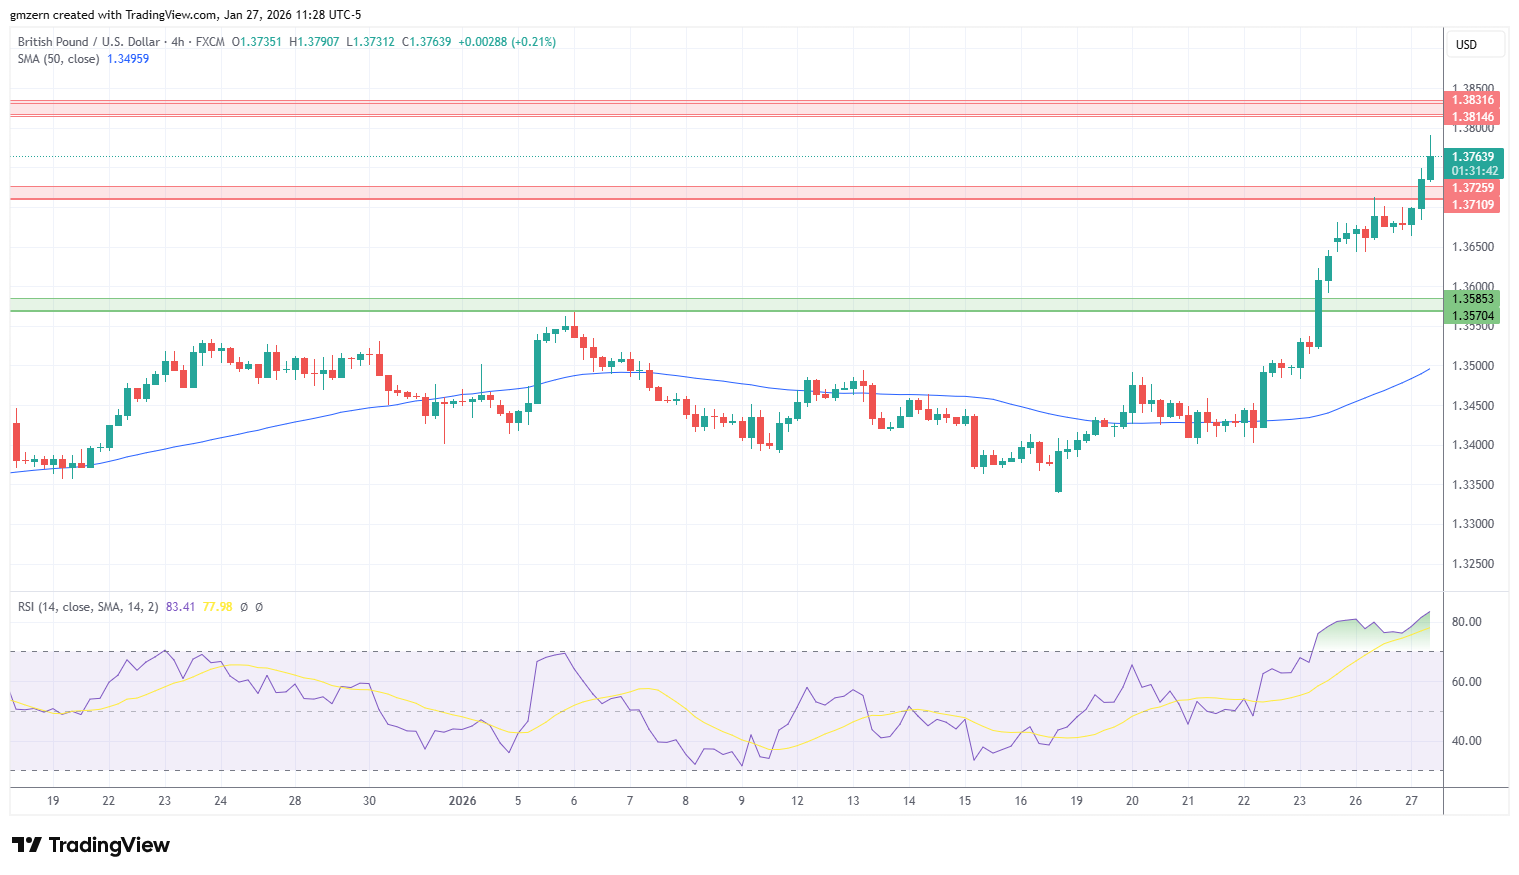Click the SMA (50, close) indicator legend

click(x=58, y=59)
